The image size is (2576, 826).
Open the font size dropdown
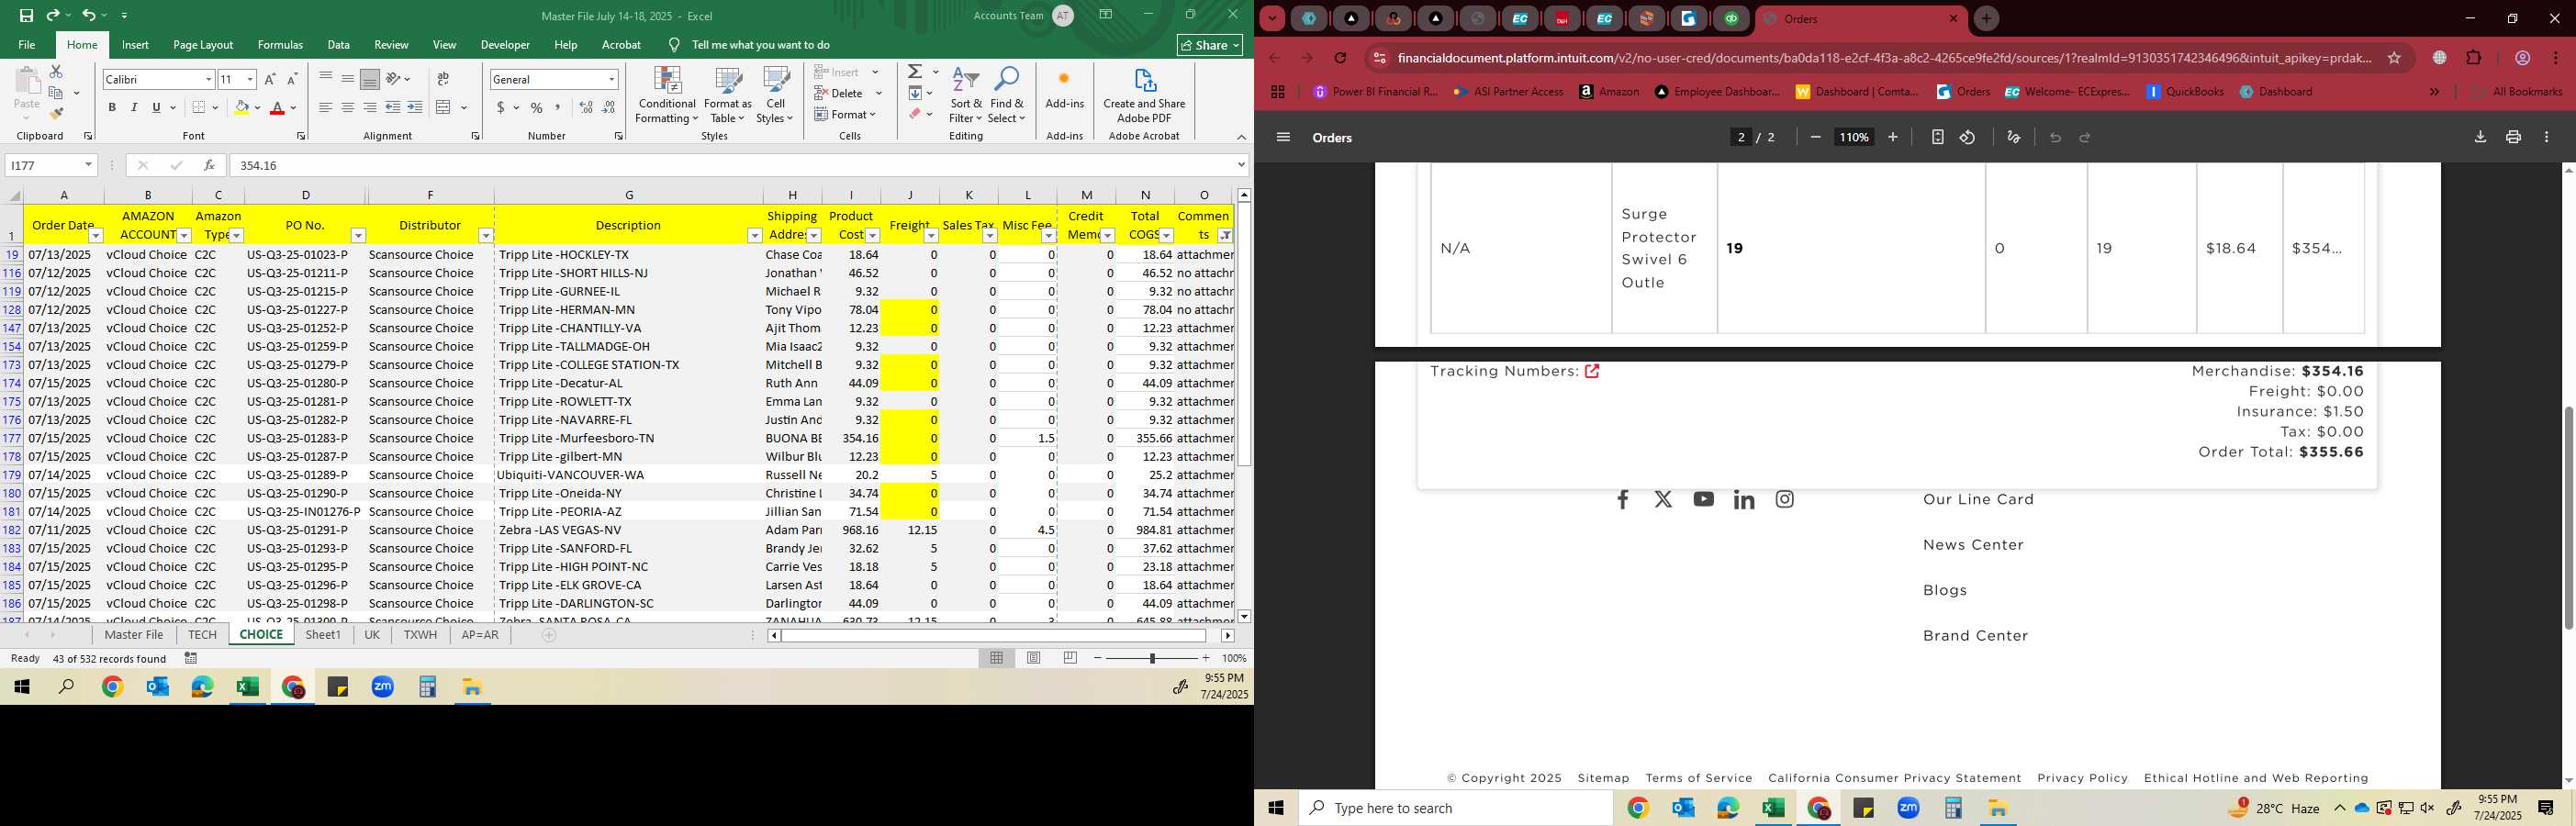250,79
